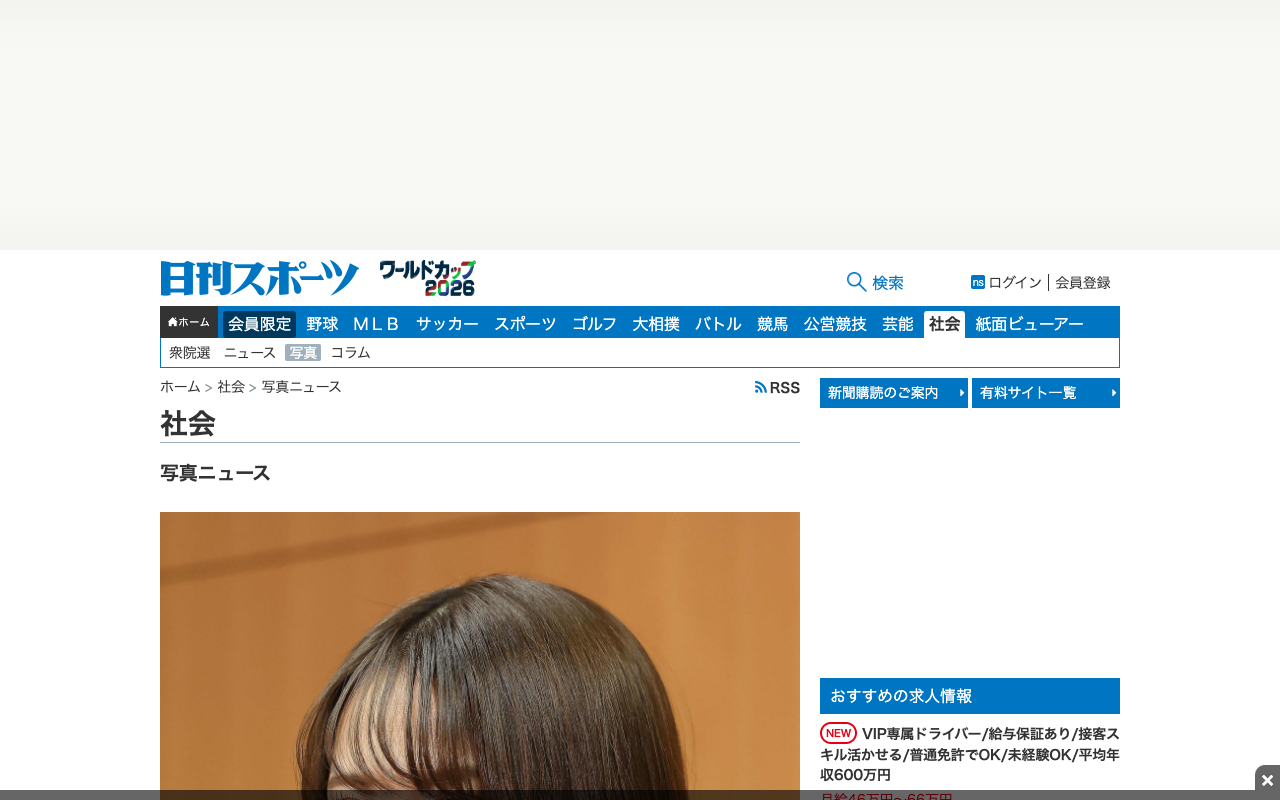Click the magnifying glass search icon
The height and width of the screenshot is (800, 1280).
click(x=856, y=282)
